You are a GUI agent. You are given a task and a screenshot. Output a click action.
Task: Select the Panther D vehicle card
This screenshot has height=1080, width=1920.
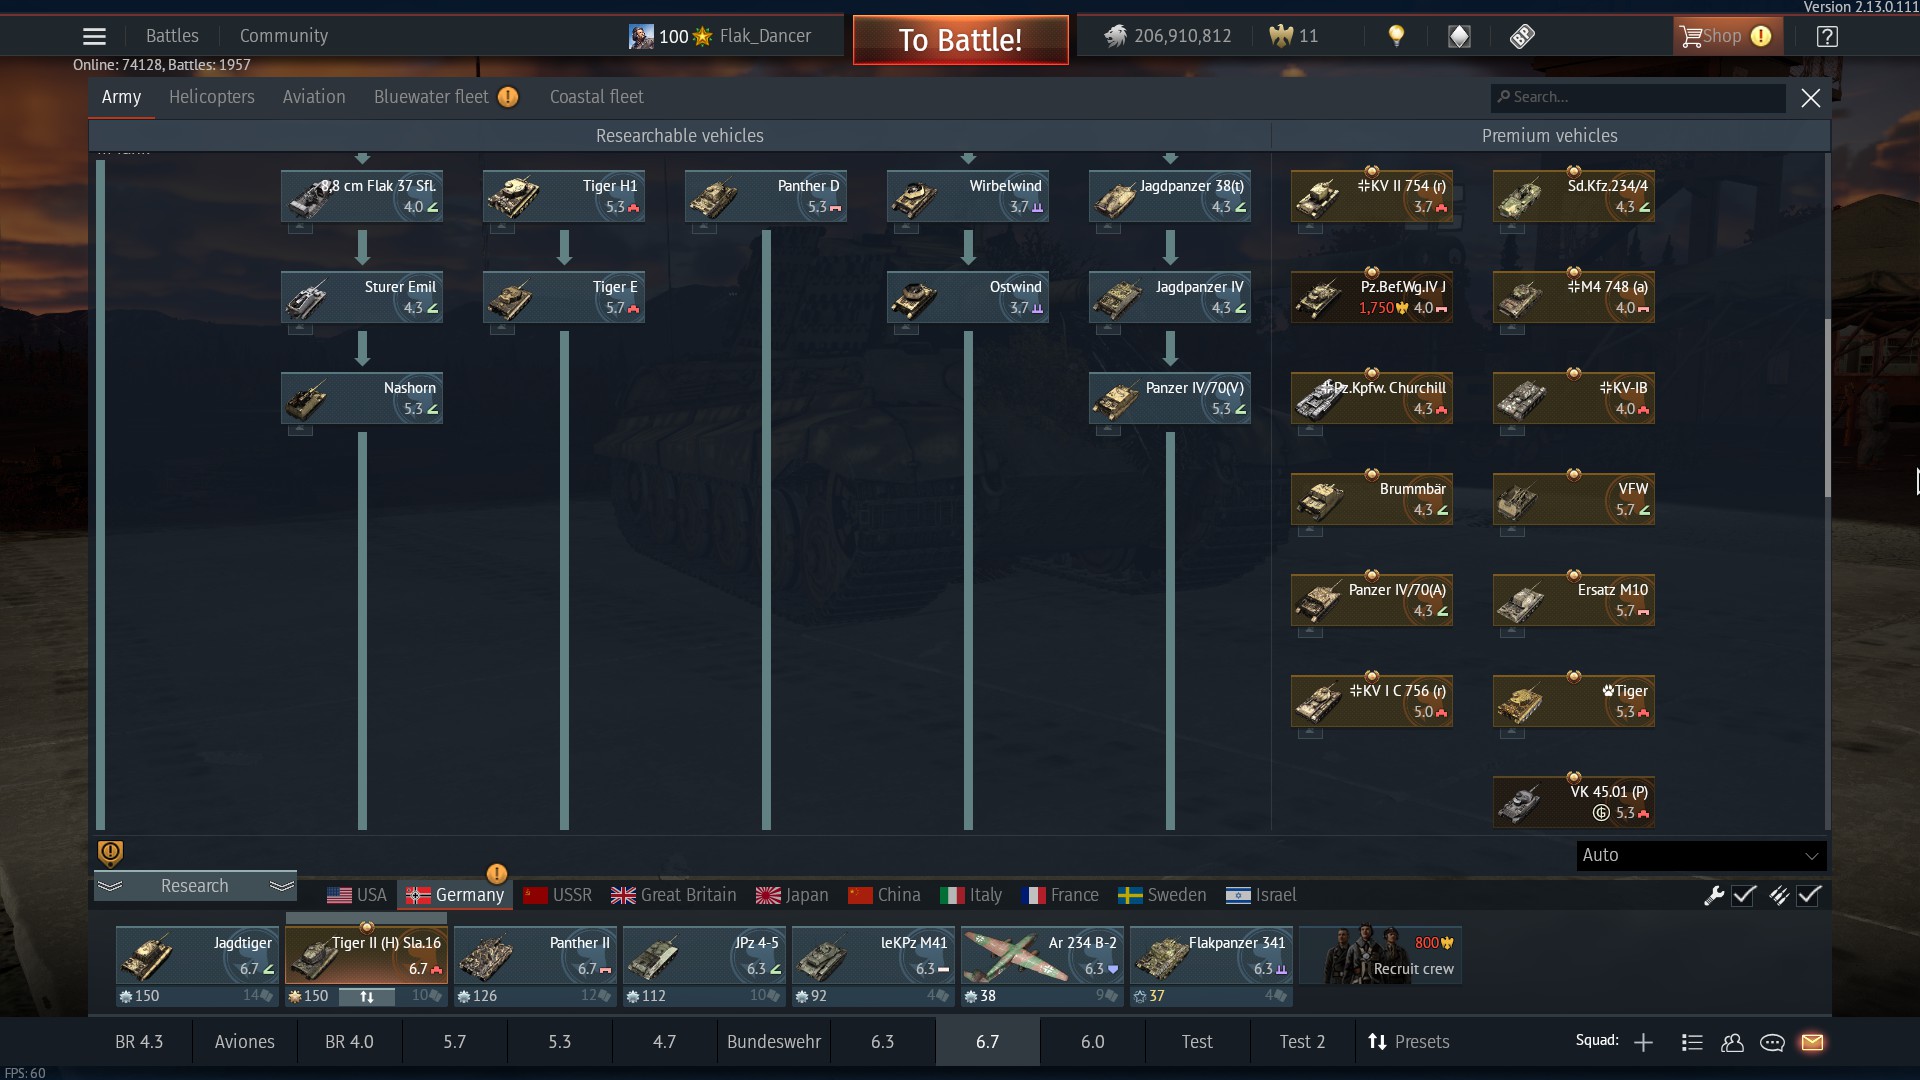click(766, 196)
